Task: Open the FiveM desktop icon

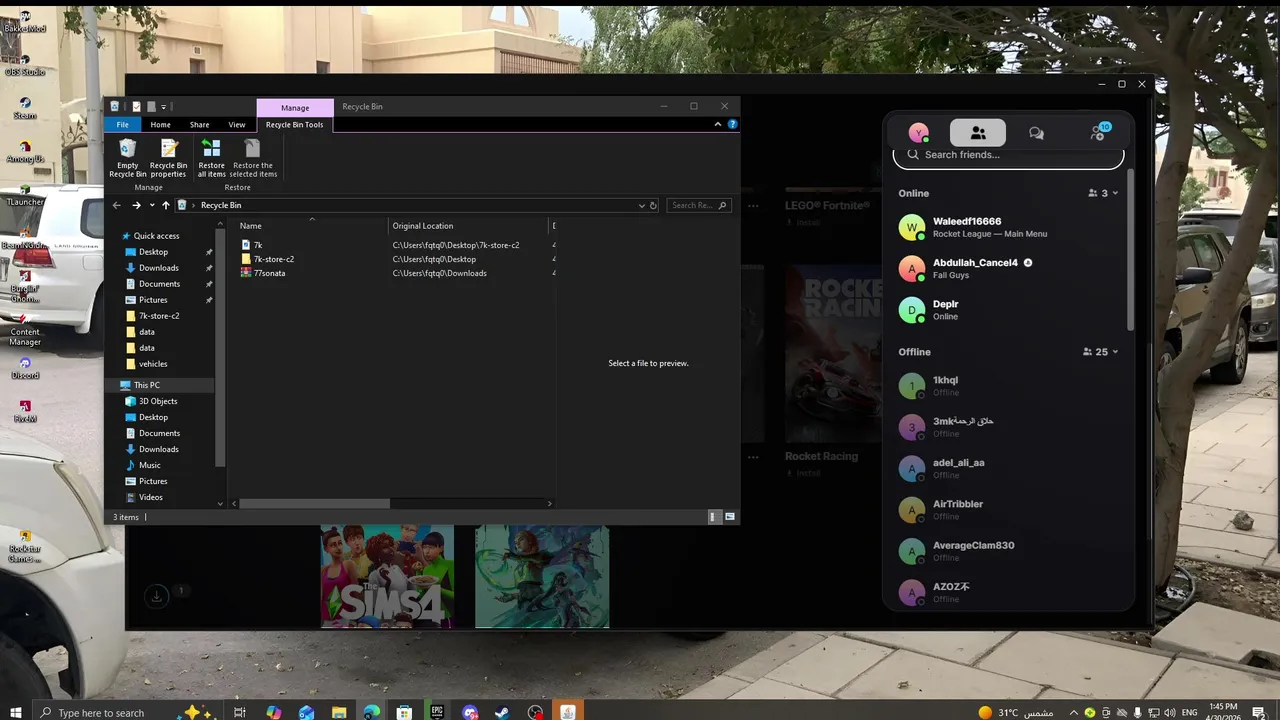Action: (x=25, y=410)
